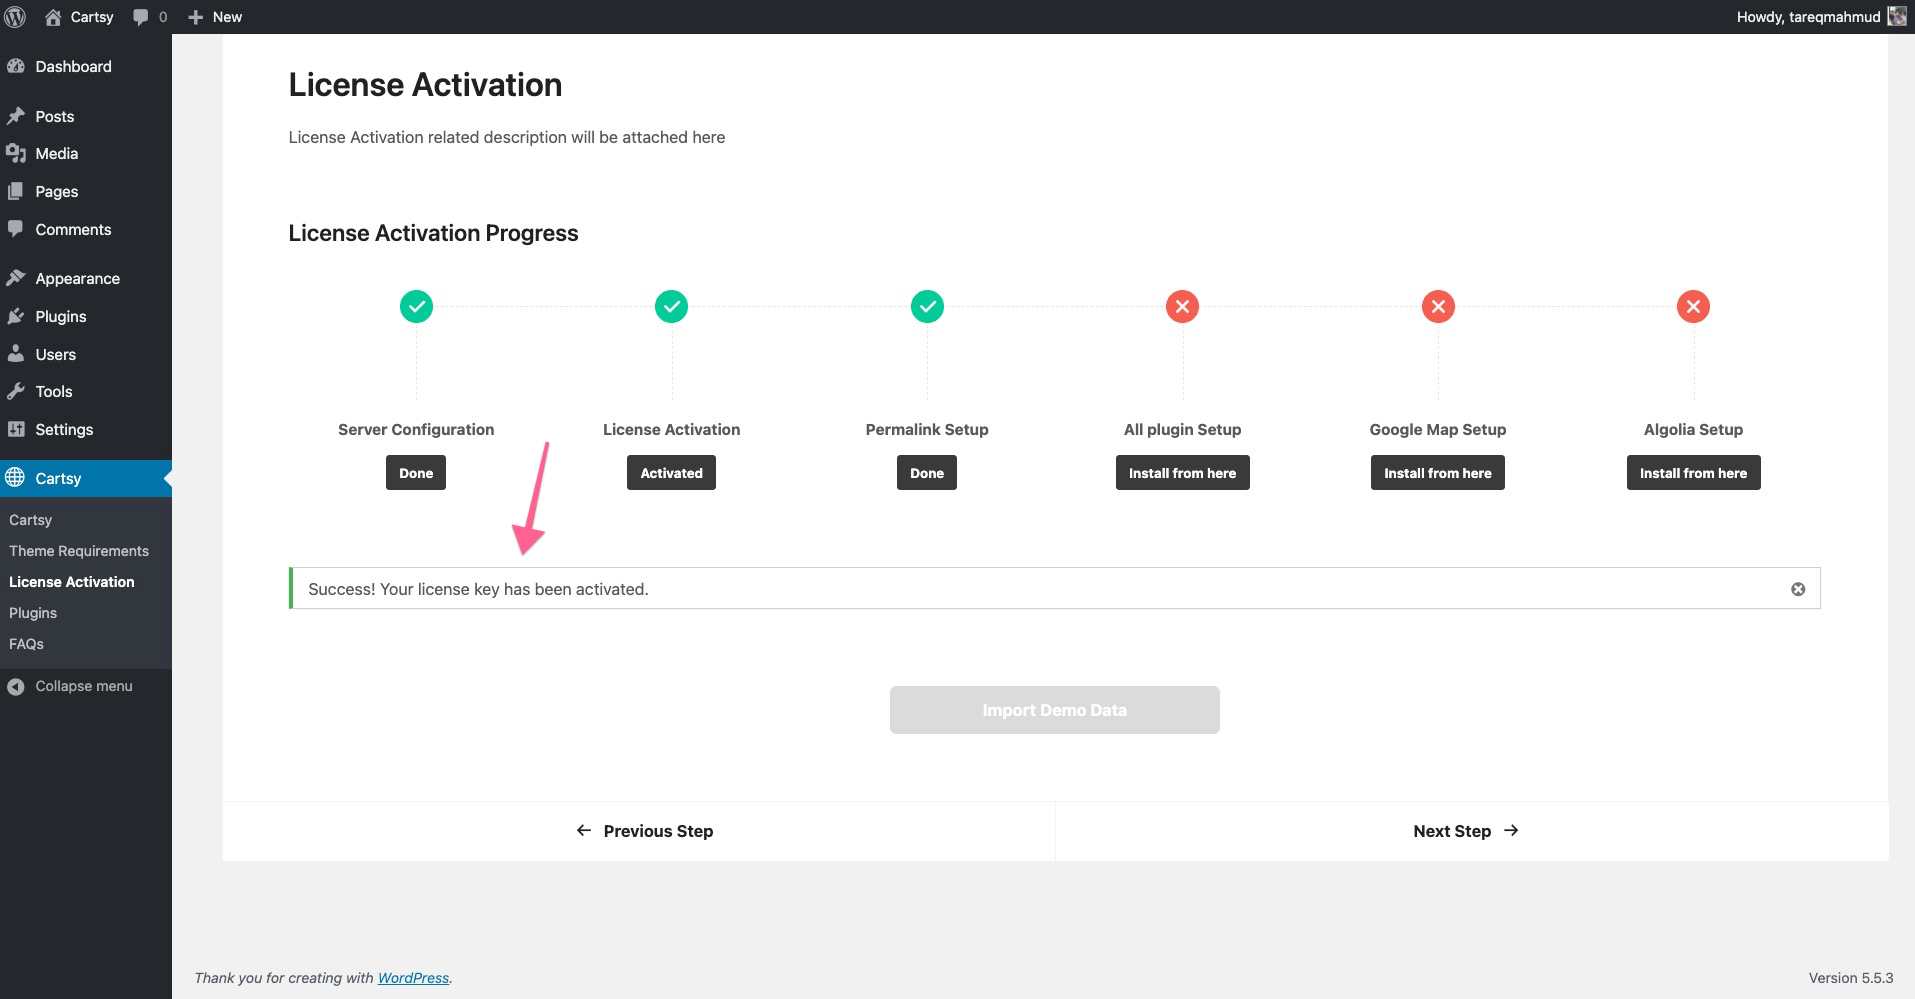The height and width of the screenshot is (999, 1915).
Task: Click Permalink Setup green check icon
Action: 927,306
